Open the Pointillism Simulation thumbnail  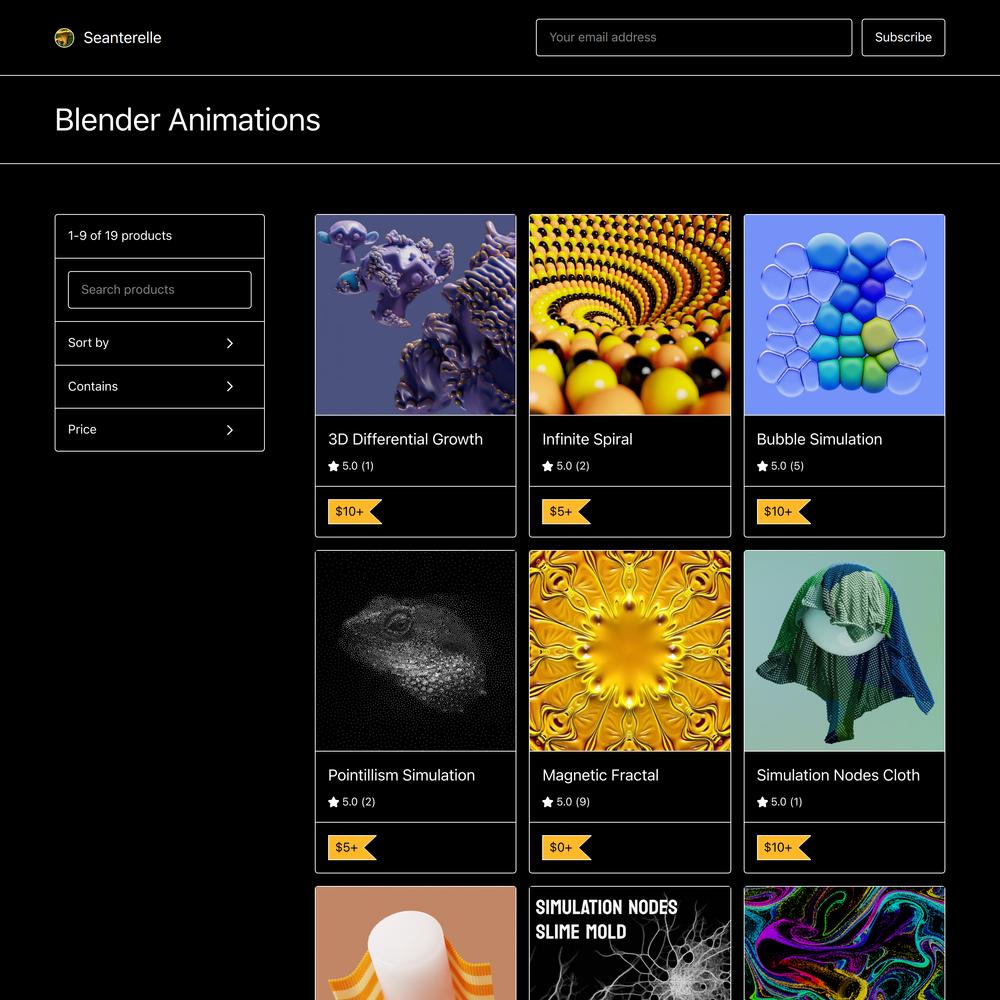(x=415, y=651)
